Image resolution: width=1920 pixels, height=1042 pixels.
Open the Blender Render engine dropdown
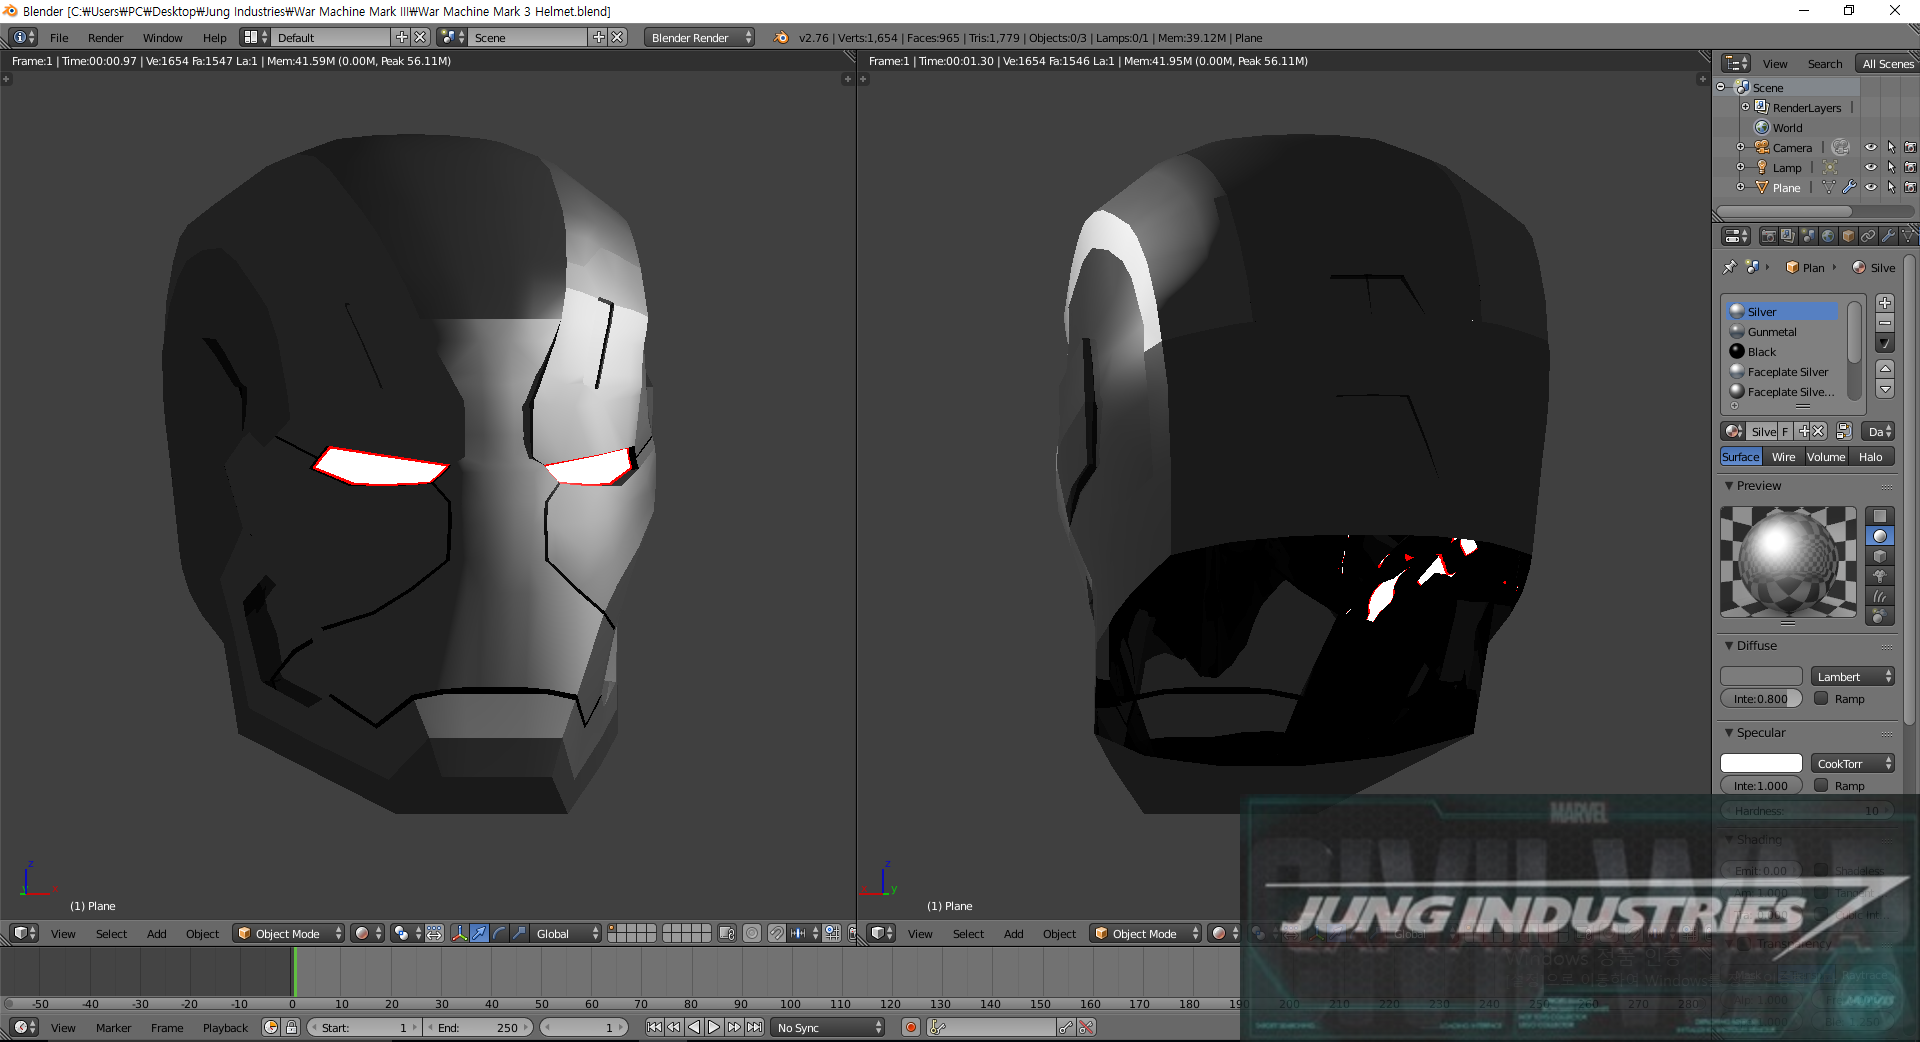pos(700,37)
